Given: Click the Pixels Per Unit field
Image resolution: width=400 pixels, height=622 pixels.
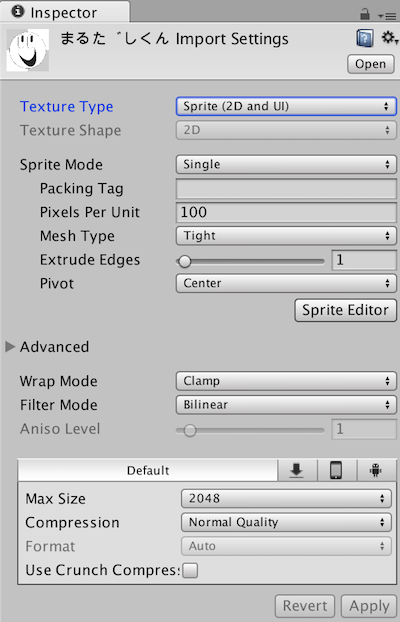Looking at the screenshot, I should pos(286,212).
